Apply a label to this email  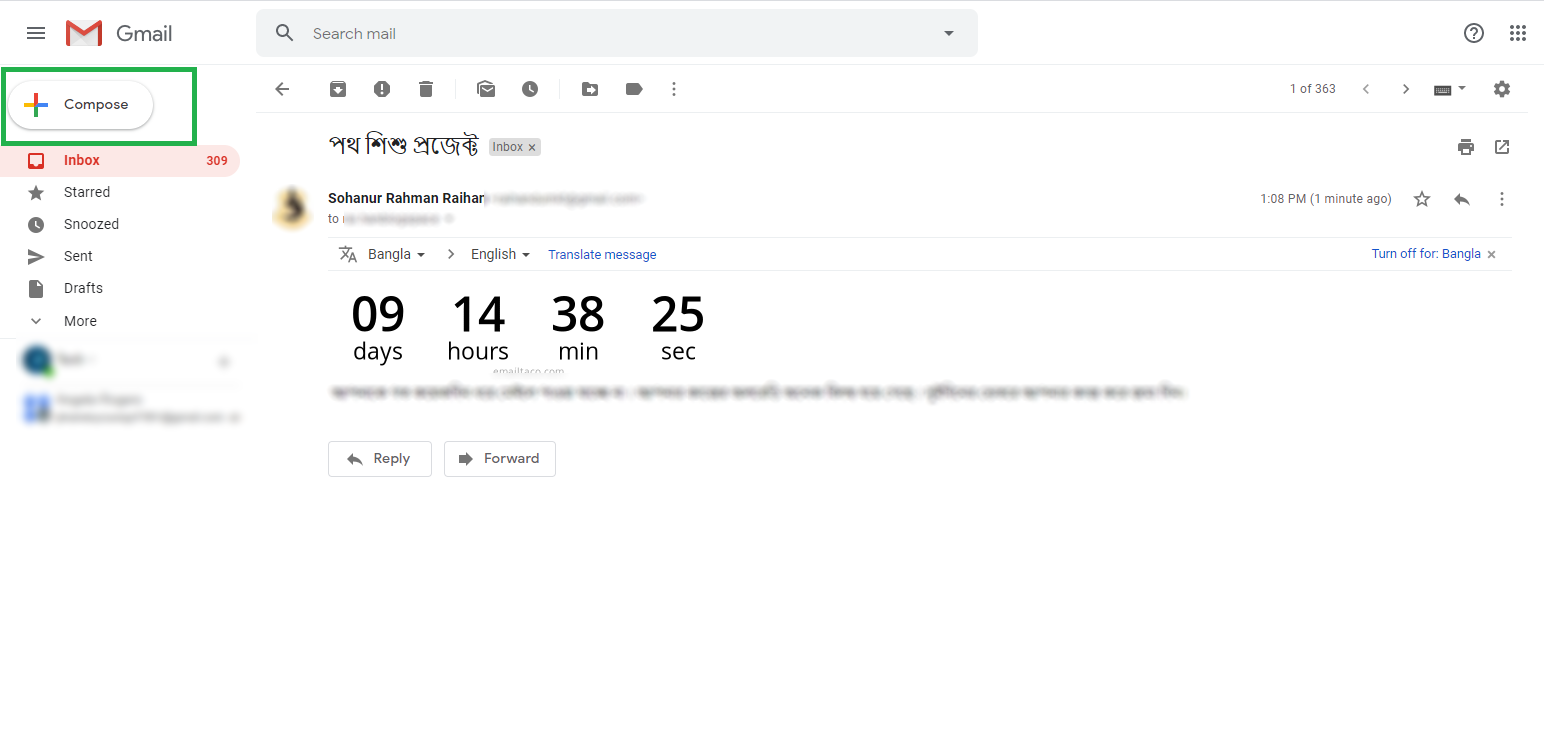tap(634, 89)
